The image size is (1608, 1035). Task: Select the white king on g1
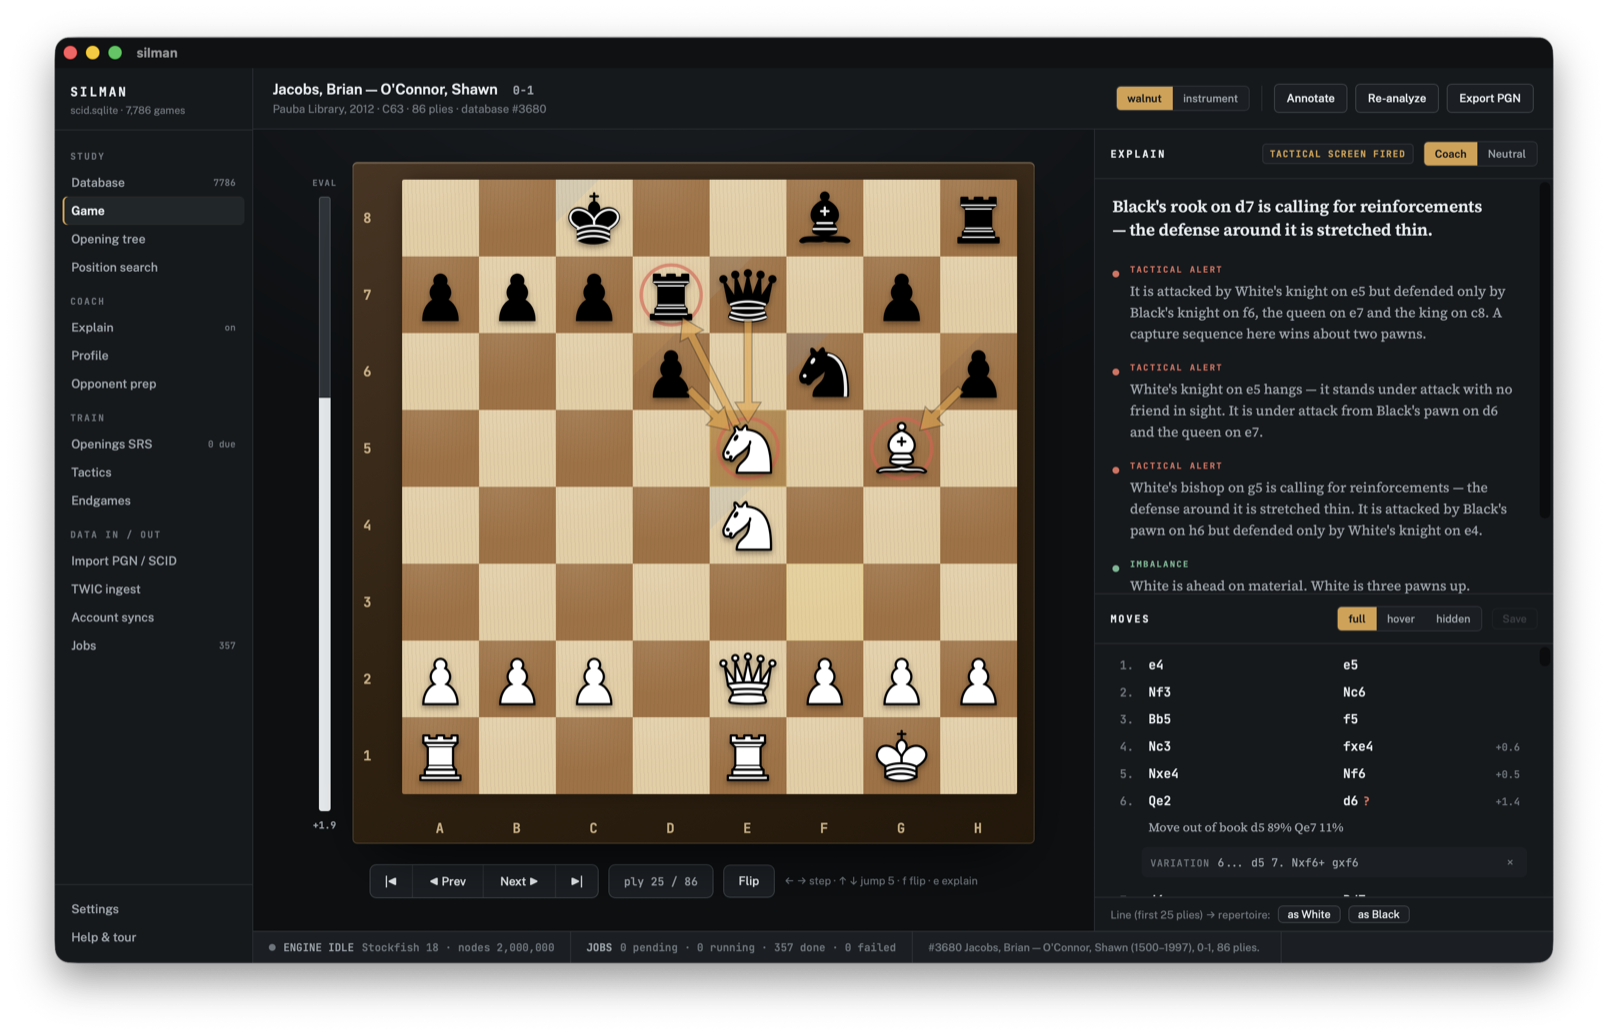tap(901, 756)
